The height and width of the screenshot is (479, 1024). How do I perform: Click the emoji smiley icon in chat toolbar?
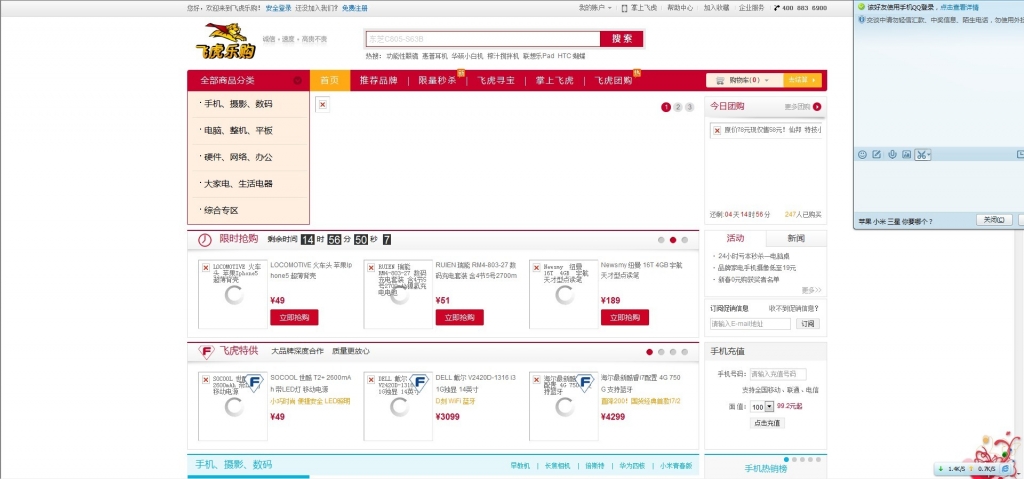(x=862, y=154)
